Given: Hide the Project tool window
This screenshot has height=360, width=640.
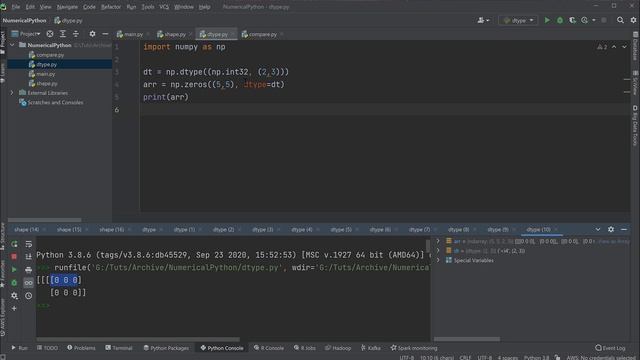Looking at the screenshot, I should (x=105, y=34).
